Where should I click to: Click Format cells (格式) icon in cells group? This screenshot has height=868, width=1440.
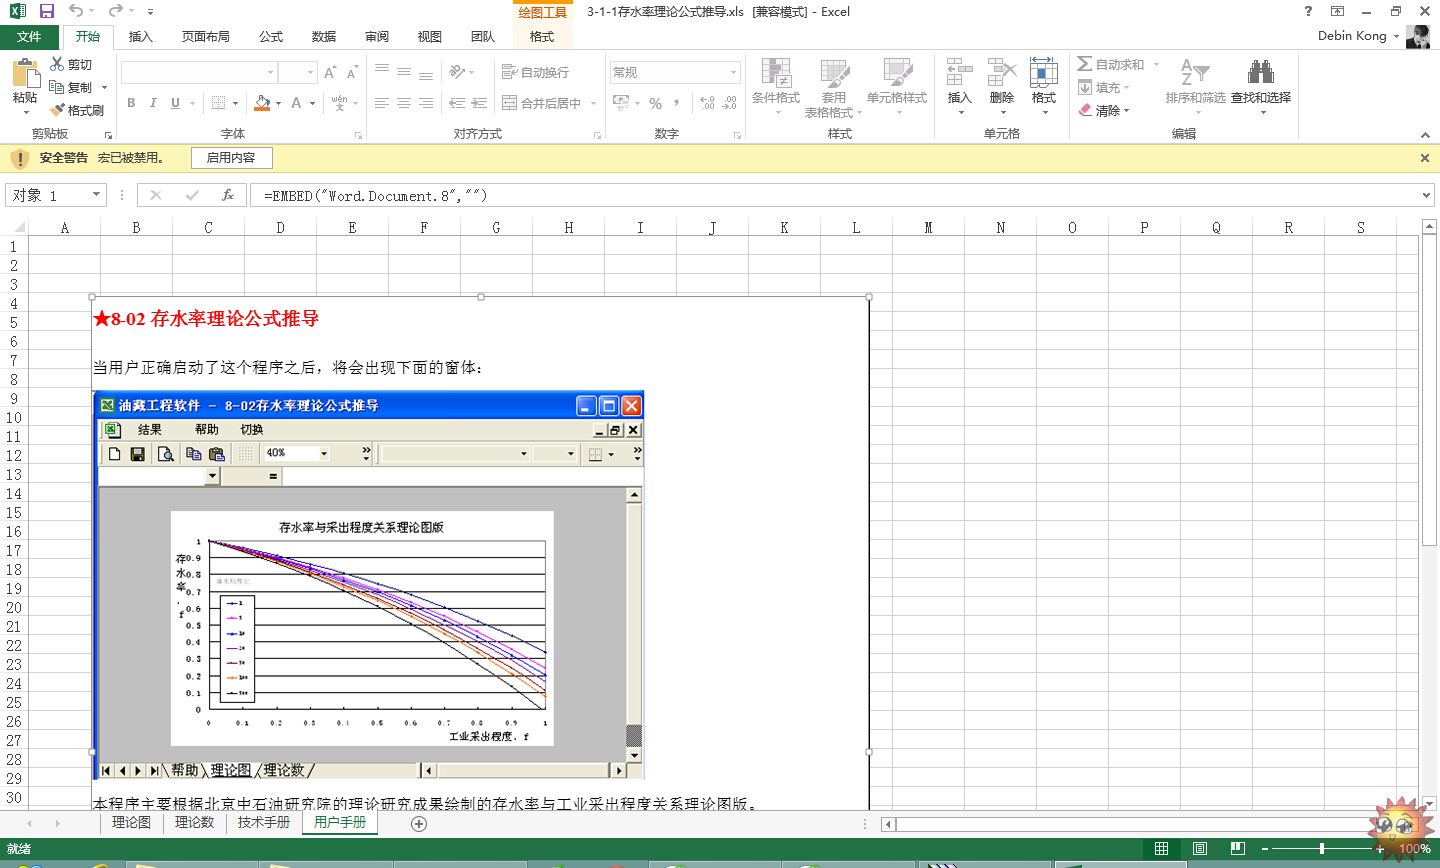[x=1044, y=74]
